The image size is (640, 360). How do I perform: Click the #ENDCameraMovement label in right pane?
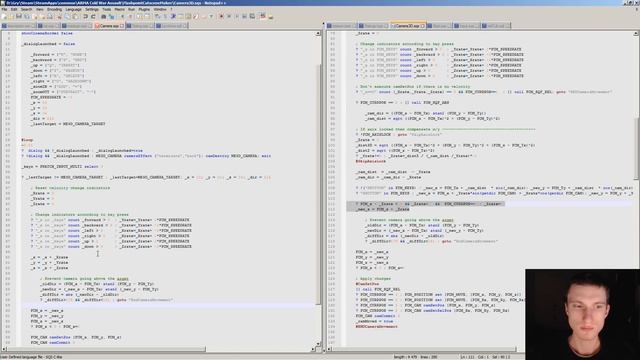tap(376, 327)
